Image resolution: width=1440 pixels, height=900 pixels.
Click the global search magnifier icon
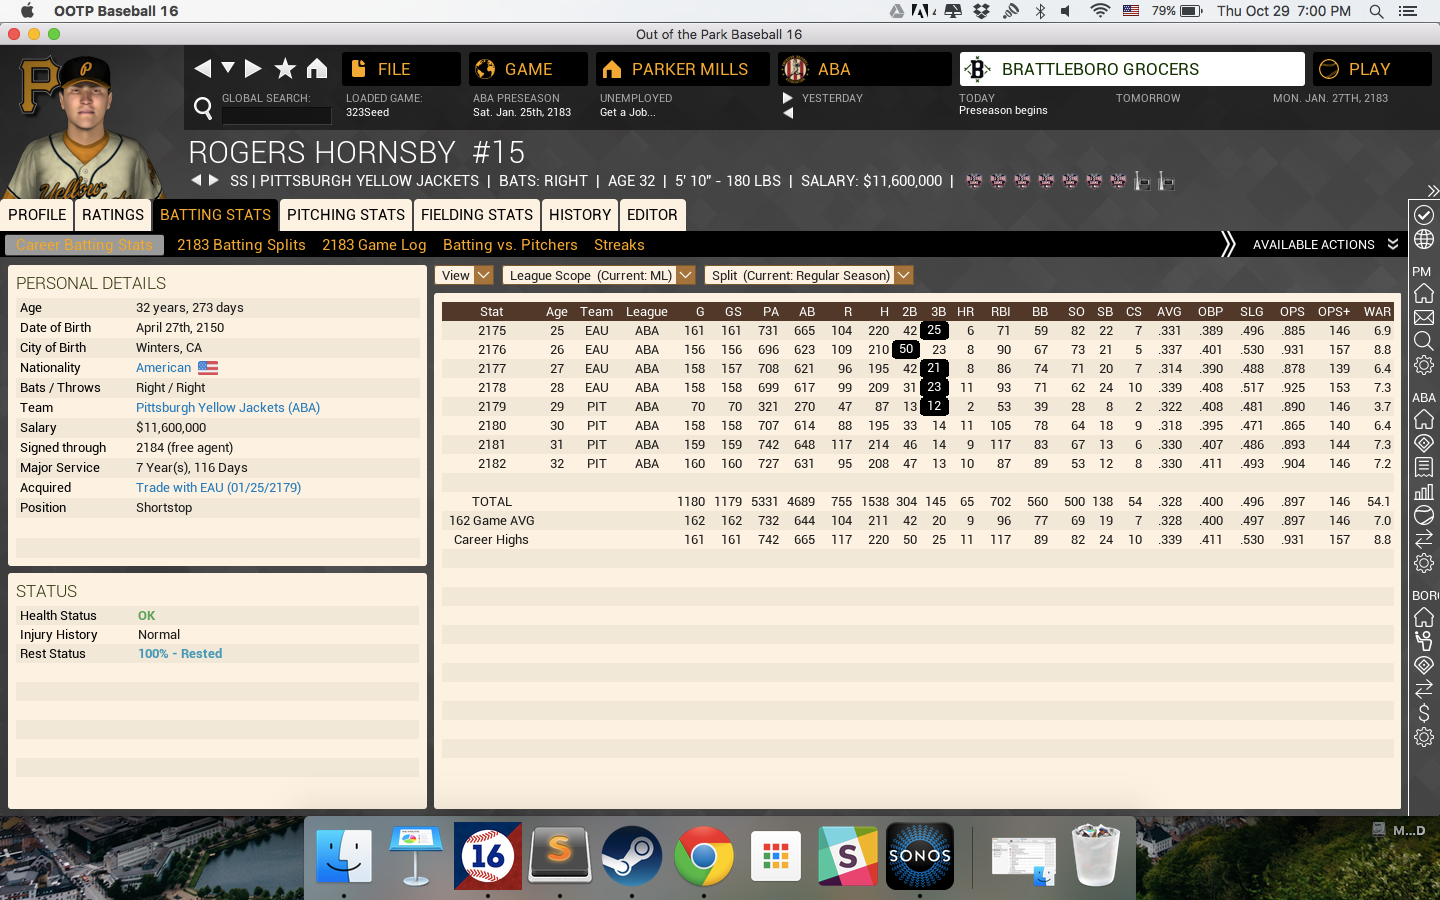point(203,108)
